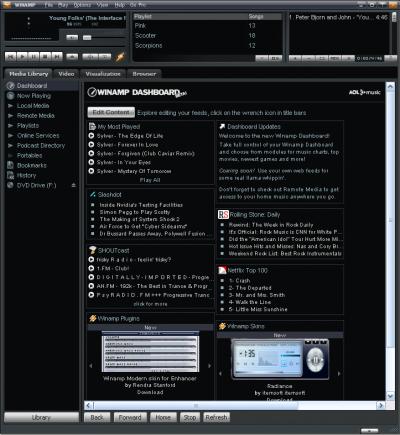Play Sylver - In Your Eyes
This screenshot has height=435, width=400.
pos(91,162)
